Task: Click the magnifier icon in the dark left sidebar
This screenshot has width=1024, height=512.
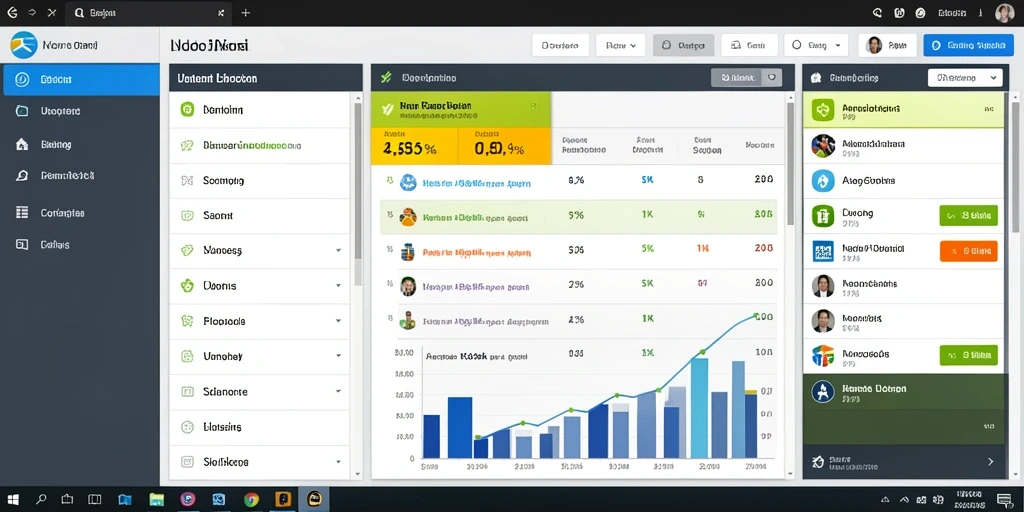Action: point(22,176)
